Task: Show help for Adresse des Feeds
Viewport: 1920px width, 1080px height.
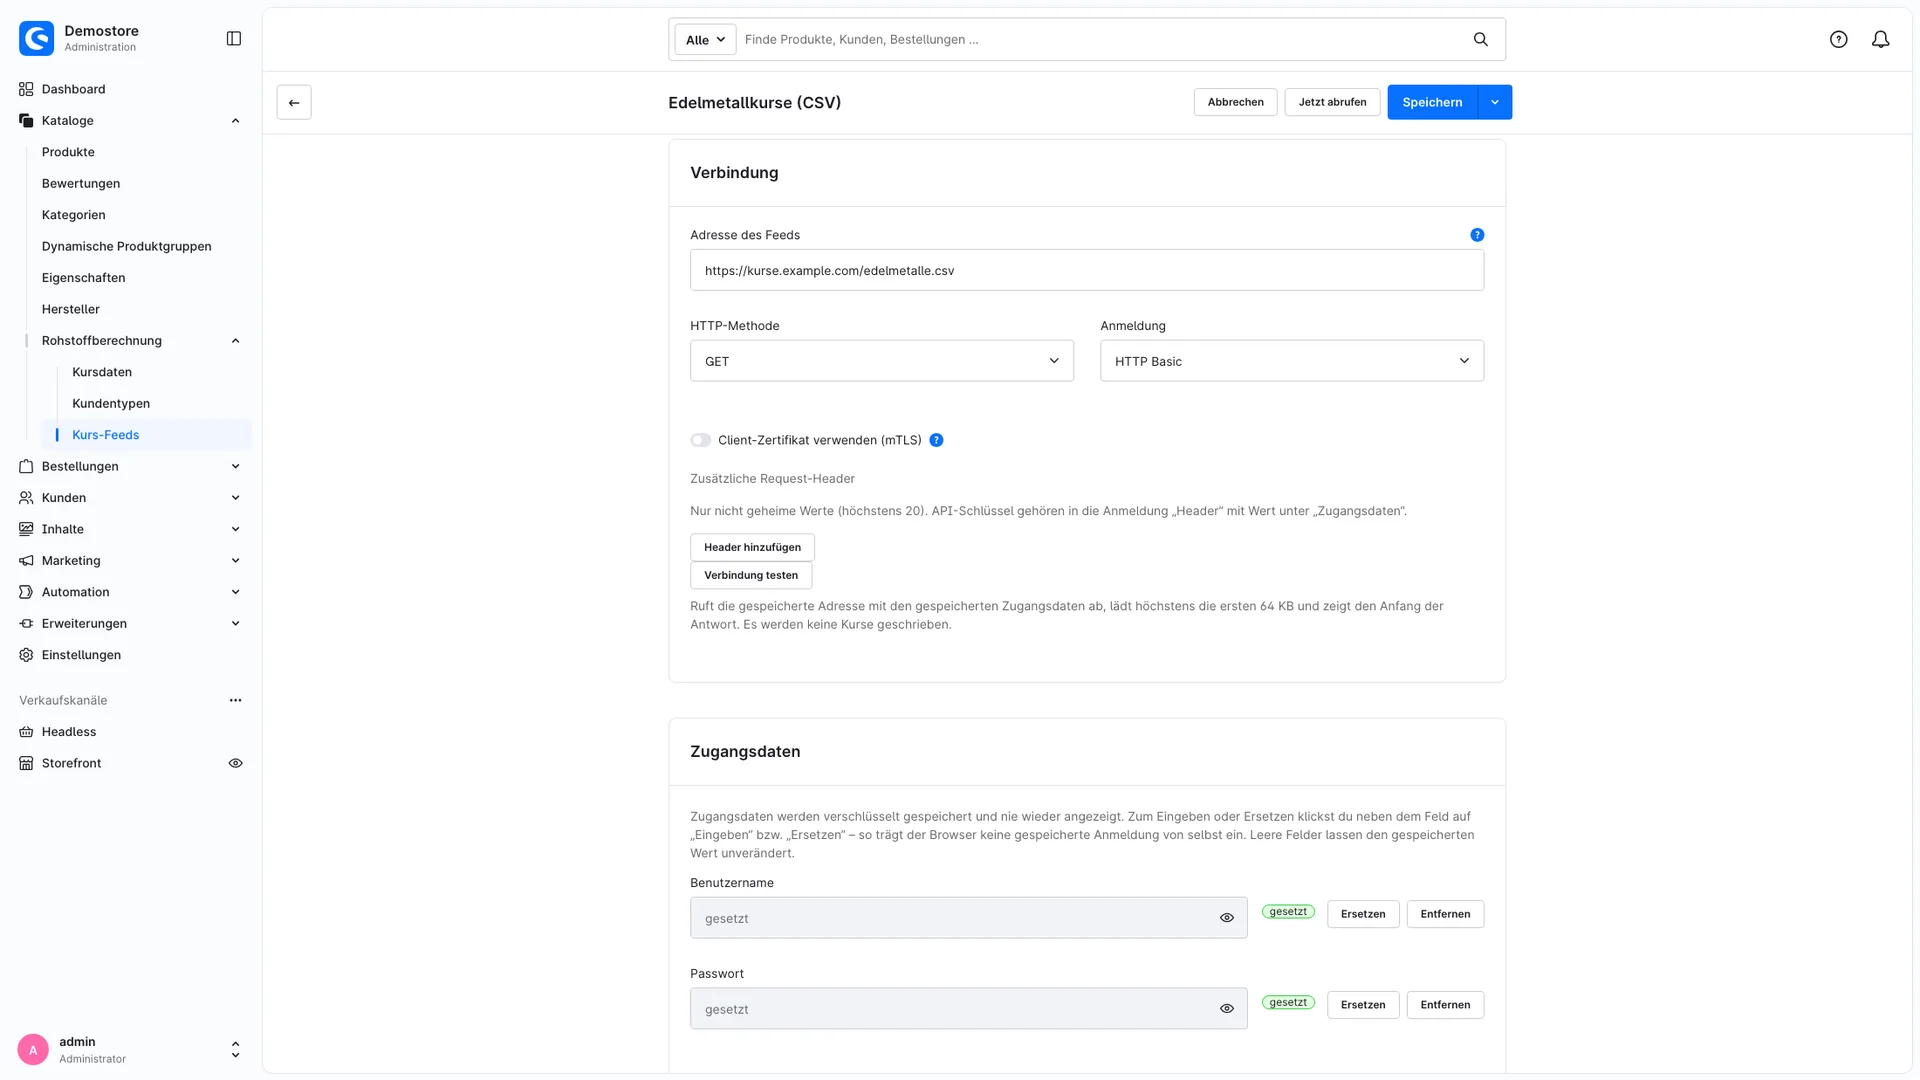Action: [1477, 235]
